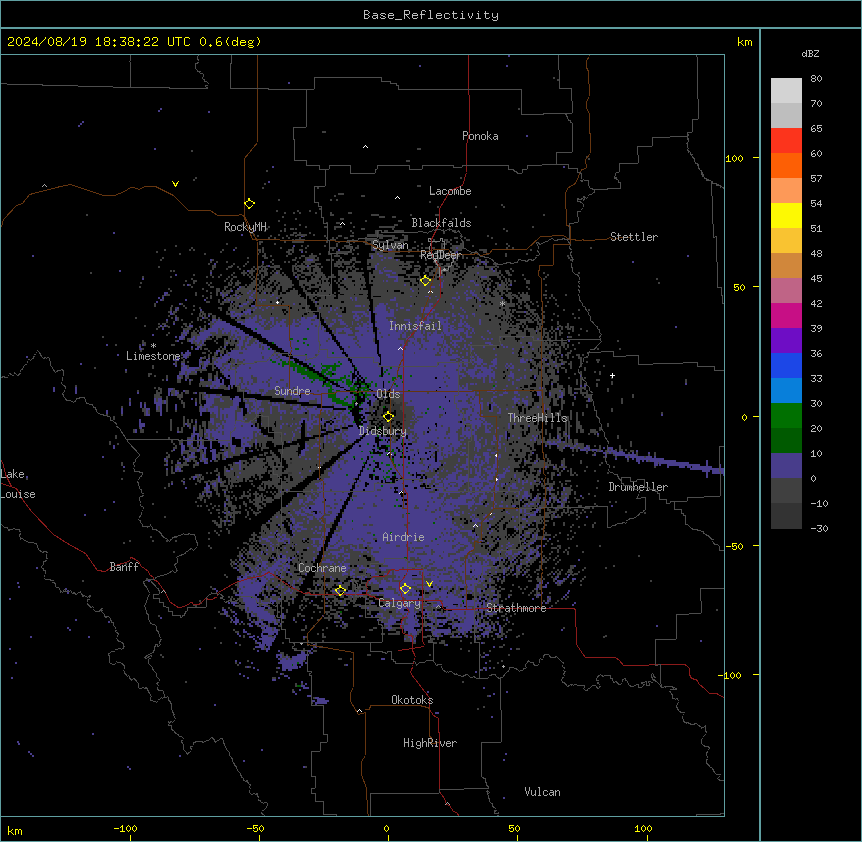Click the Vulcan town label
Screen dimensions: 862x842
tap(542, 792)
